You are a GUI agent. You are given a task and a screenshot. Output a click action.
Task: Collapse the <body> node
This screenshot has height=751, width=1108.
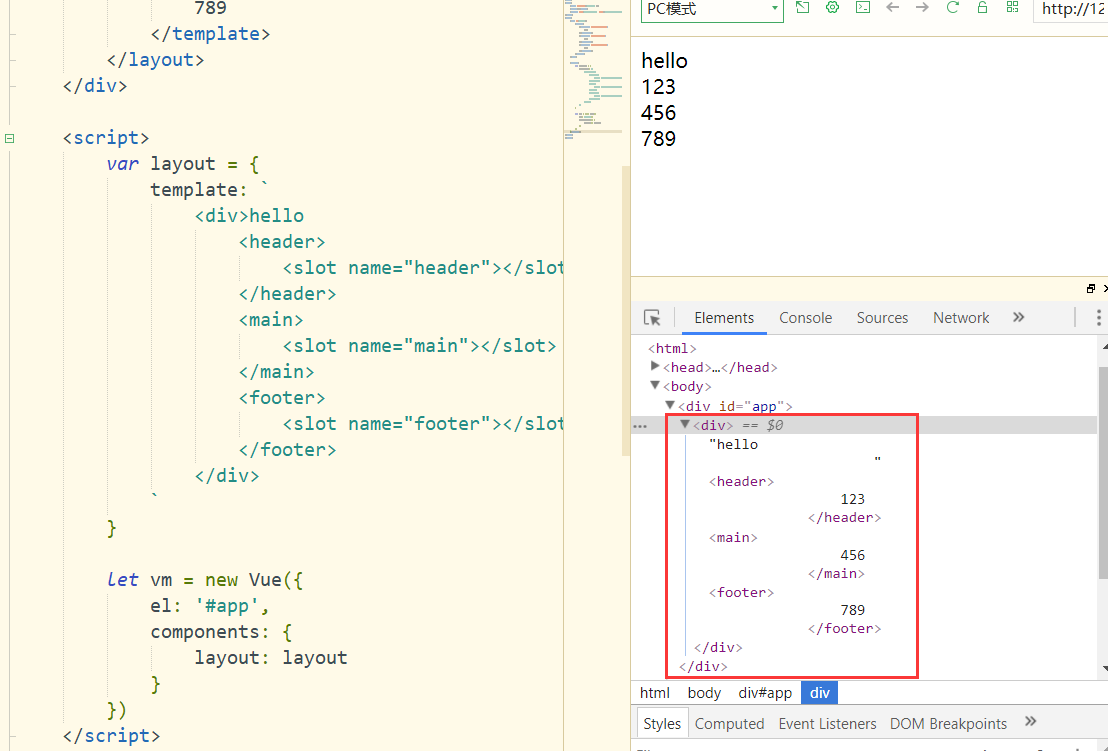coord(655,385)
